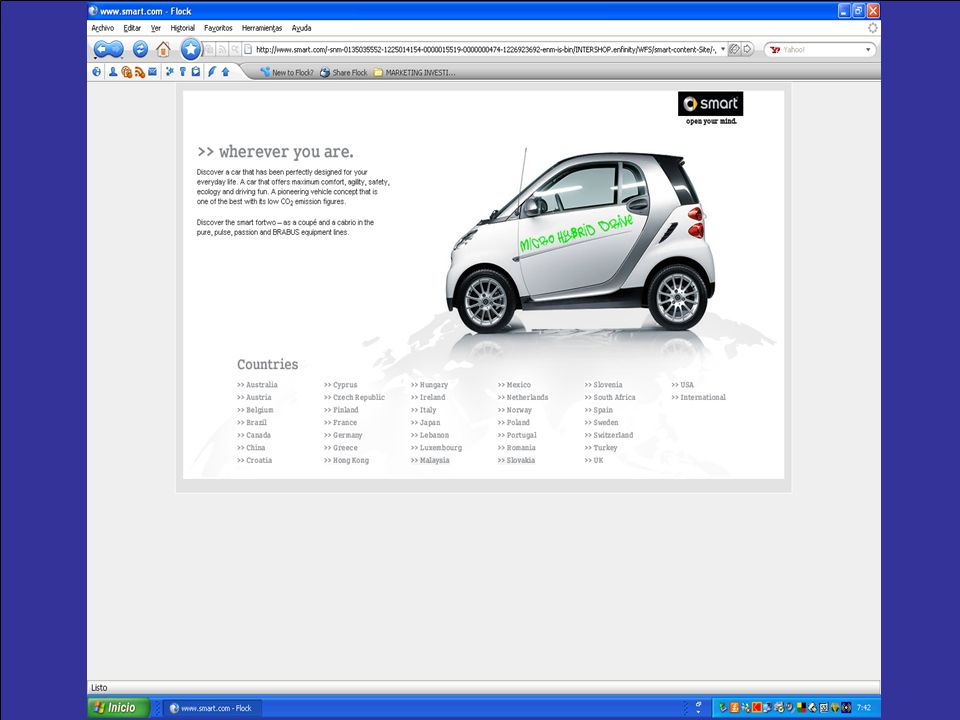Open the address bar history dropdown arrow

point(723,49)
